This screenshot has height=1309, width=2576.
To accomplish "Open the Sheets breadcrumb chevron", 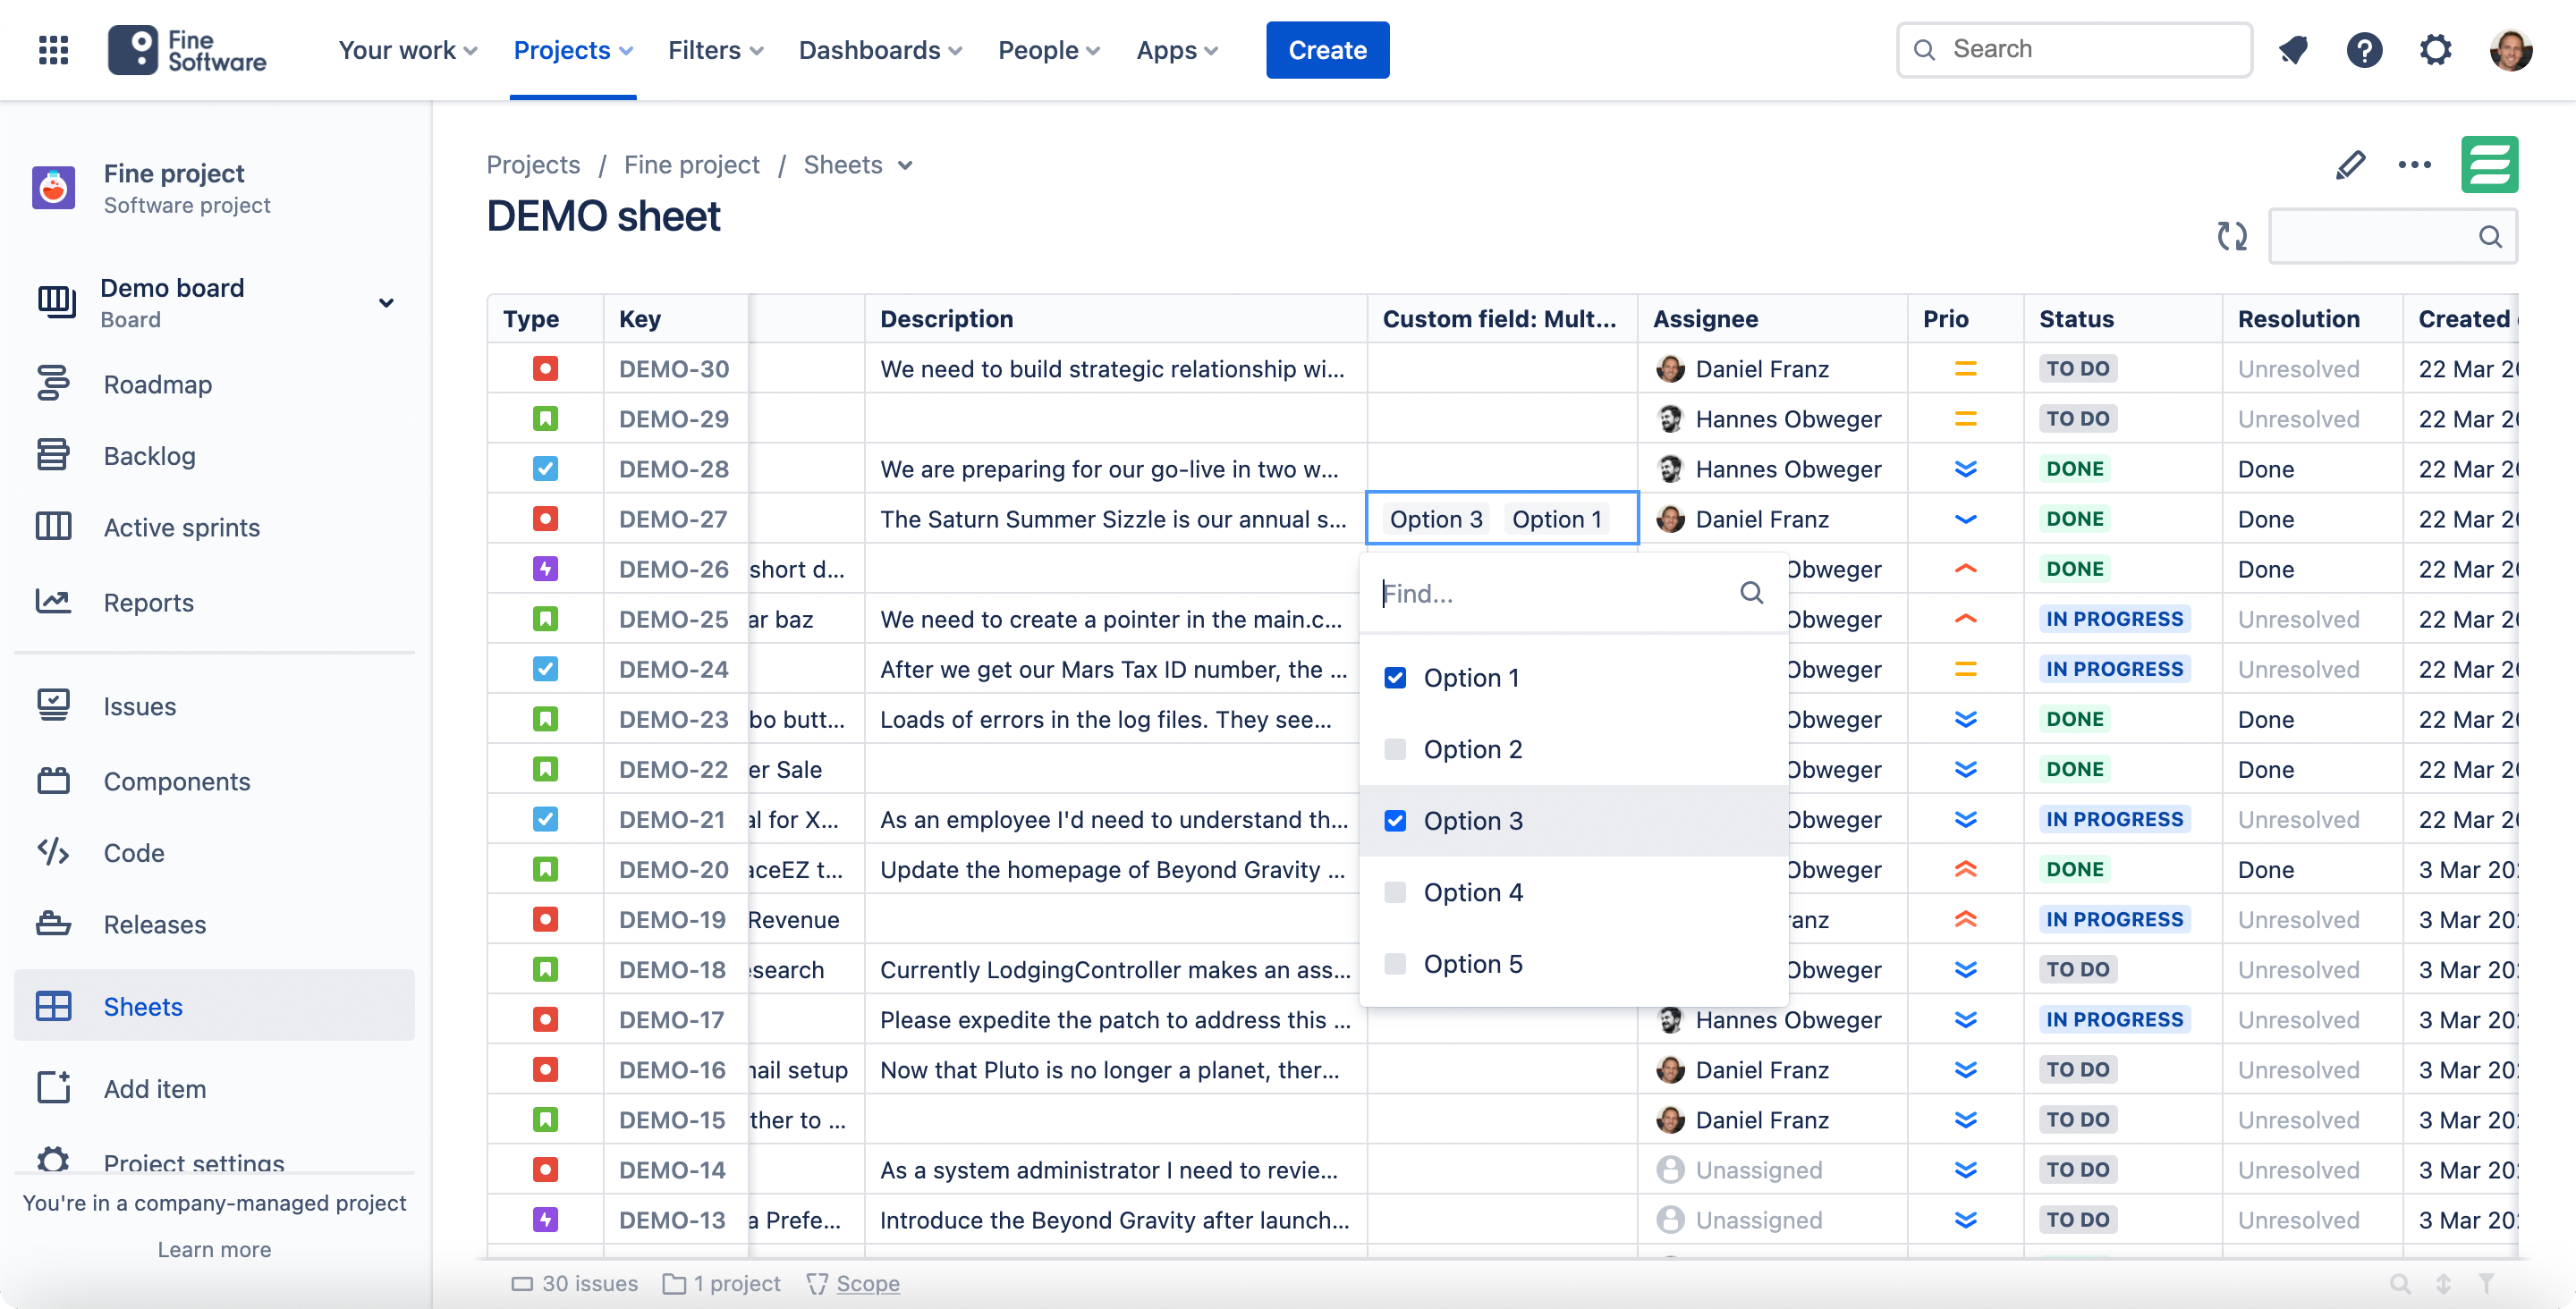I will click(x=906, y=165).
